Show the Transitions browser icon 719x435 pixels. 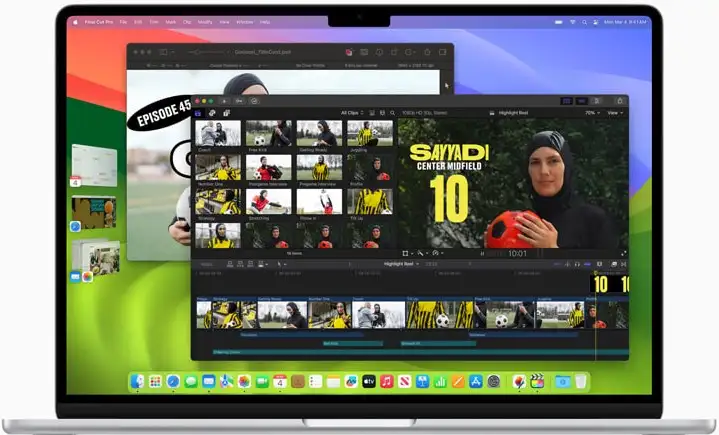pyautogui.click(x=624, y=264)
